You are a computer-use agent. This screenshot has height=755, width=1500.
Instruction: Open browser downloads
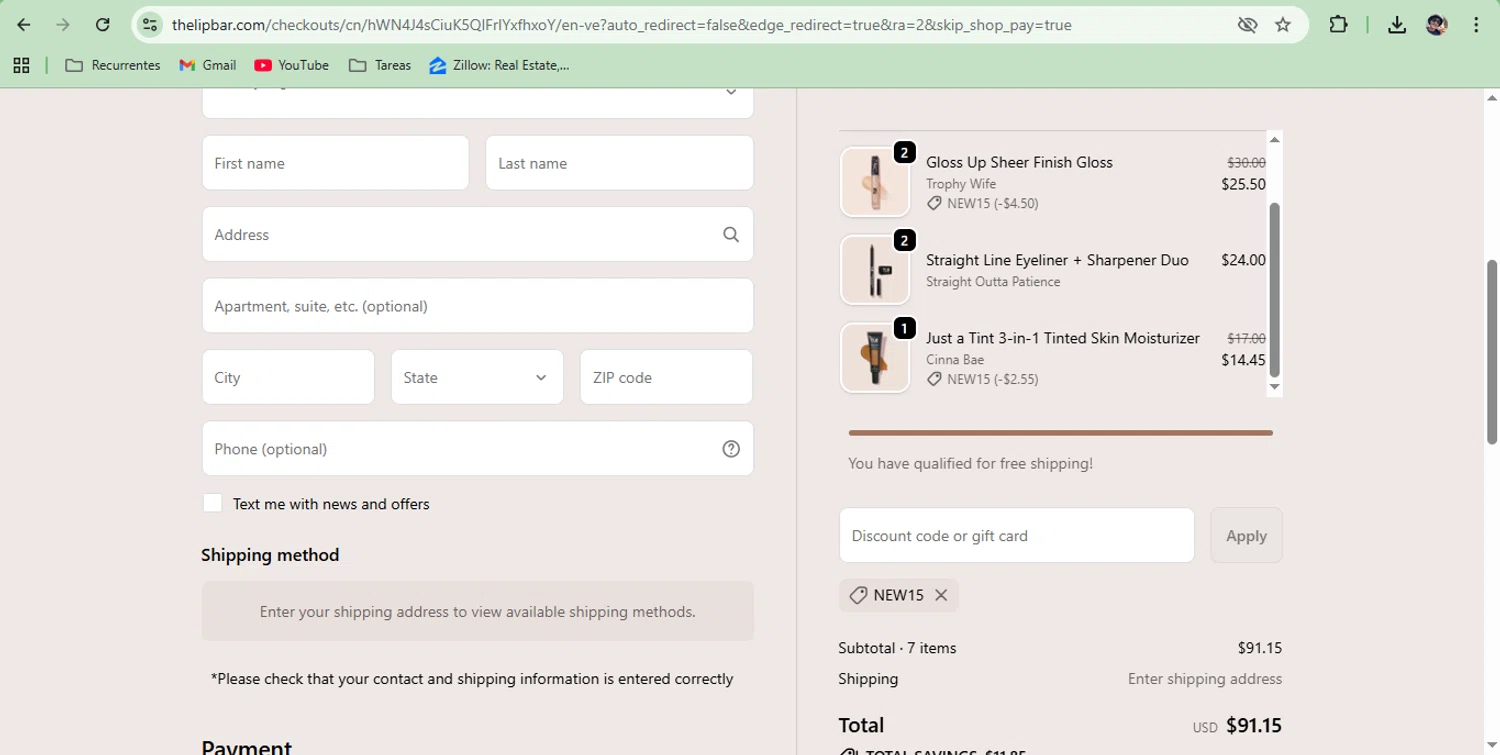pyautogui.click(x=1397, y=25)
